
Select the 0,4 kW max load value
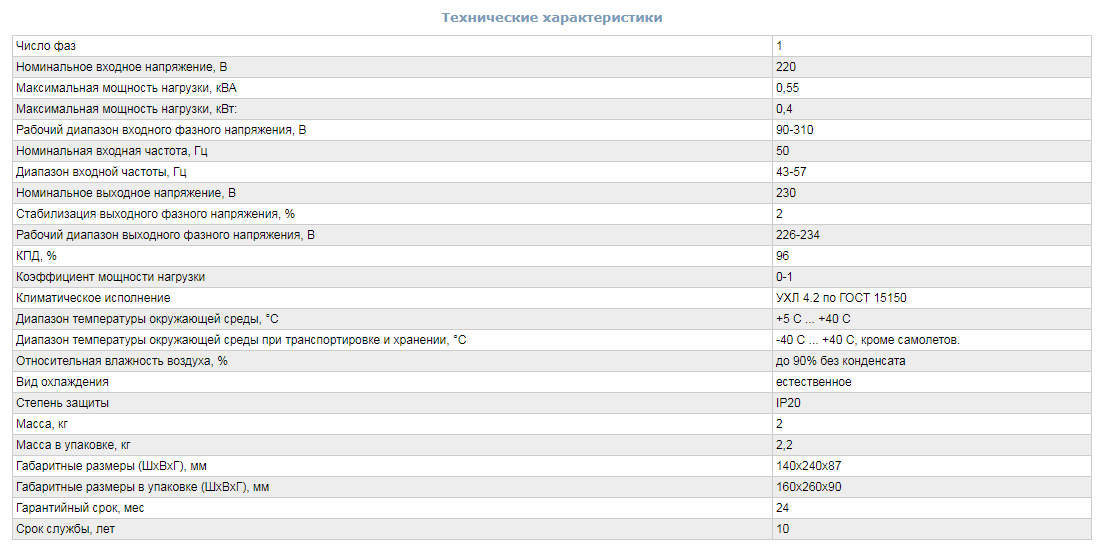pyautogui.click(x=784, y=109)
